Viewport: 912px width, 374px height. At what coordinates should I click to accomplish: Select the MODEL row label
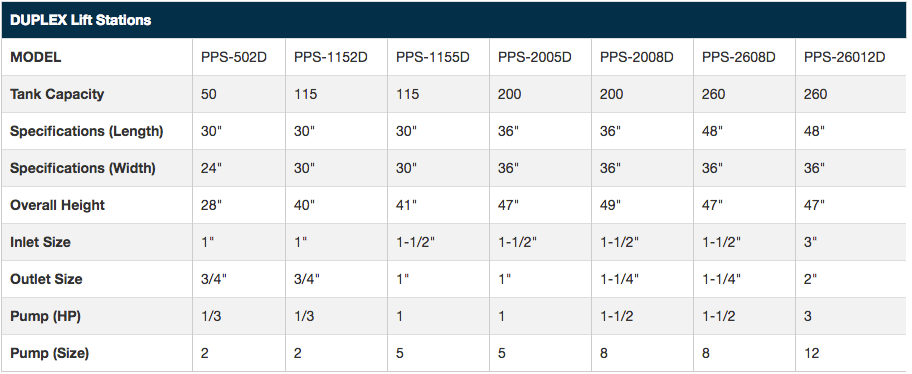35,58
